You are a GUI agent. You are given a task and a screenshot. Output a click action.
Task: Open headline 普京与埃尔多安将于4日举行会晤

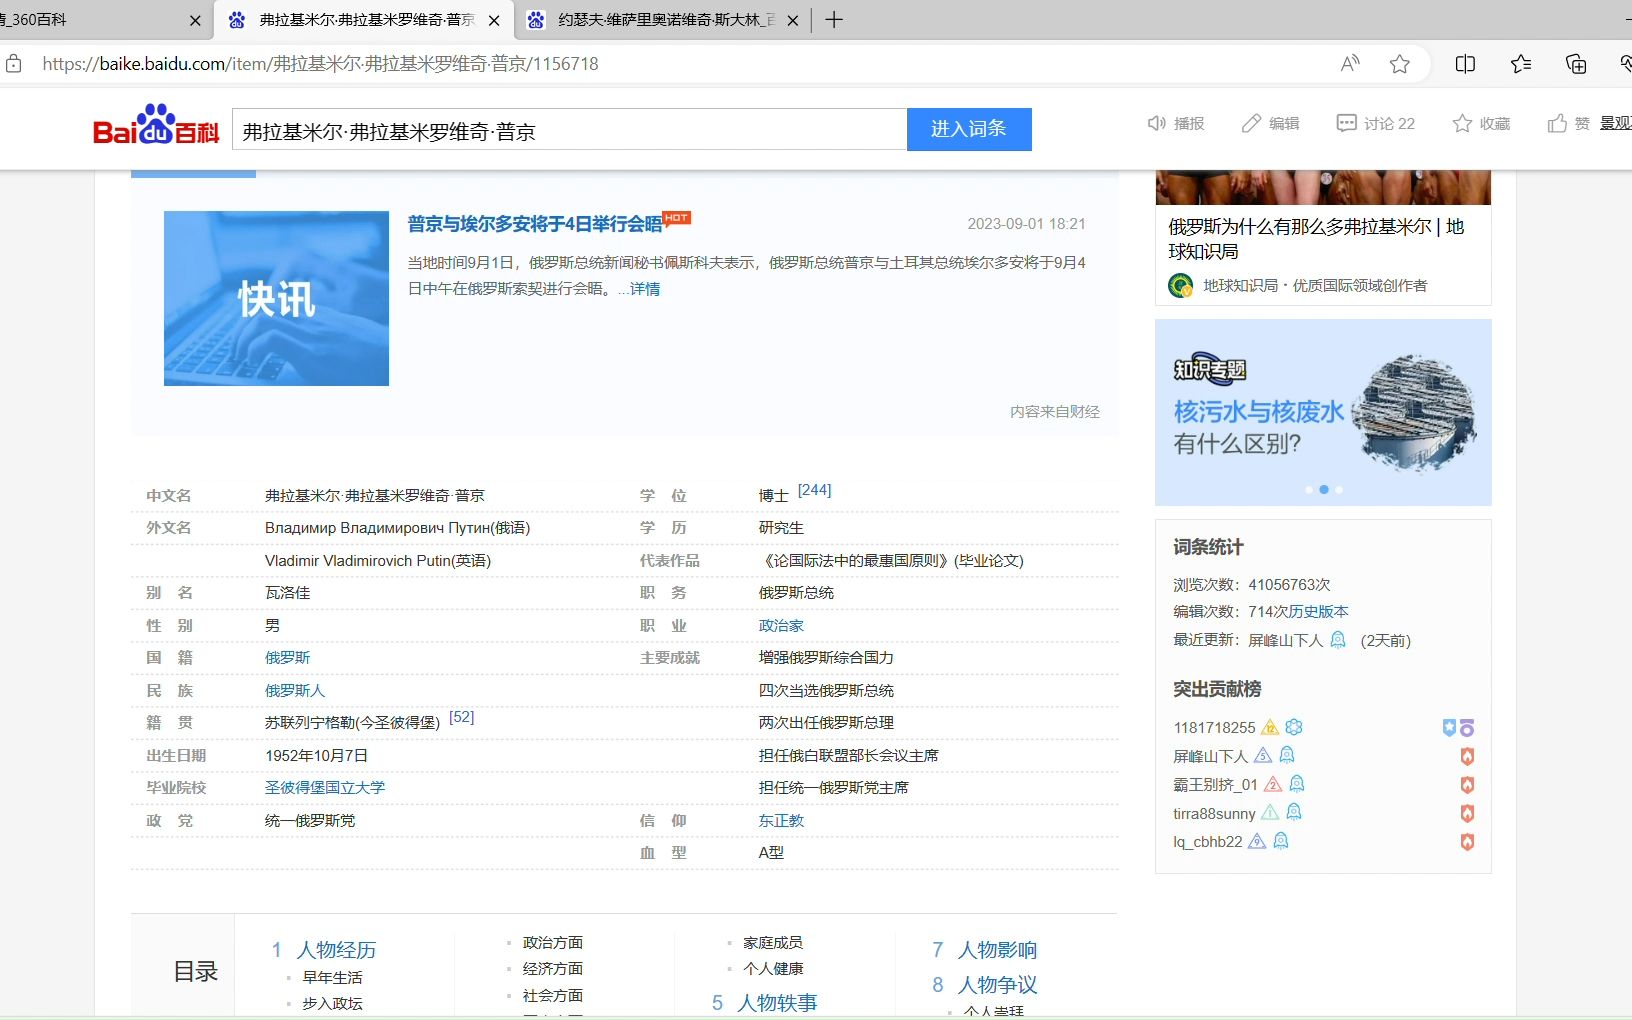click(x=535, y=224)
